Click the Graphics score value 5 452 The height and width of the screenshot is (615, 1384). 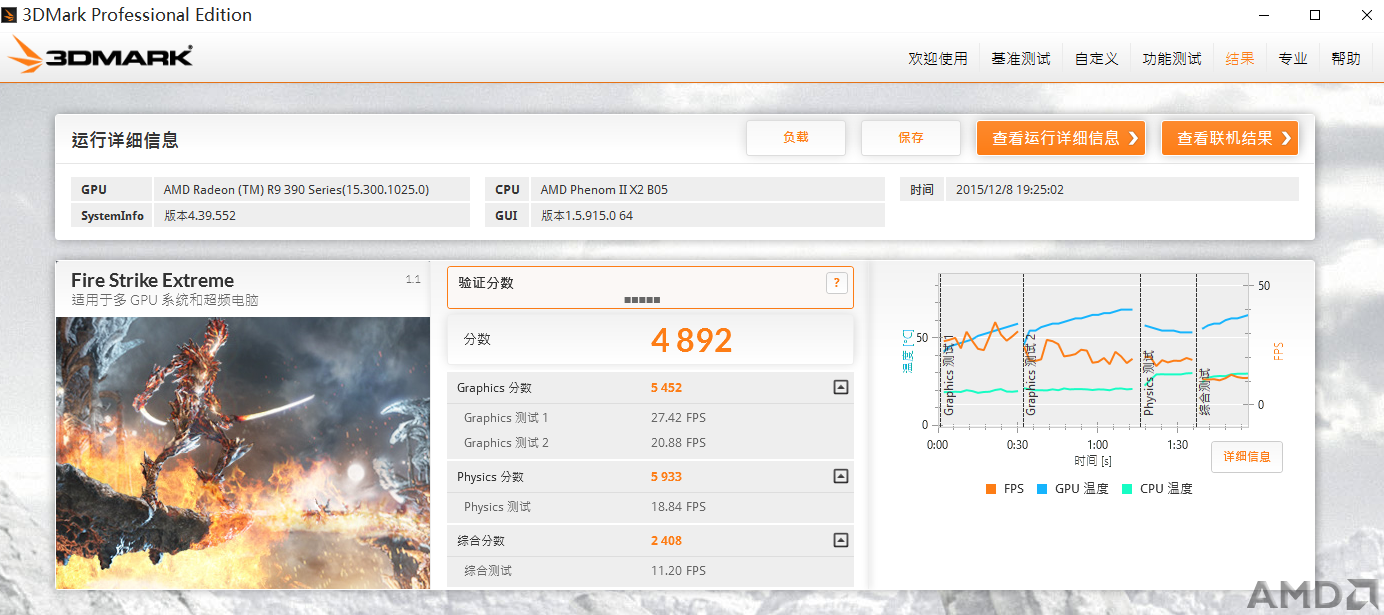point(666,388)
